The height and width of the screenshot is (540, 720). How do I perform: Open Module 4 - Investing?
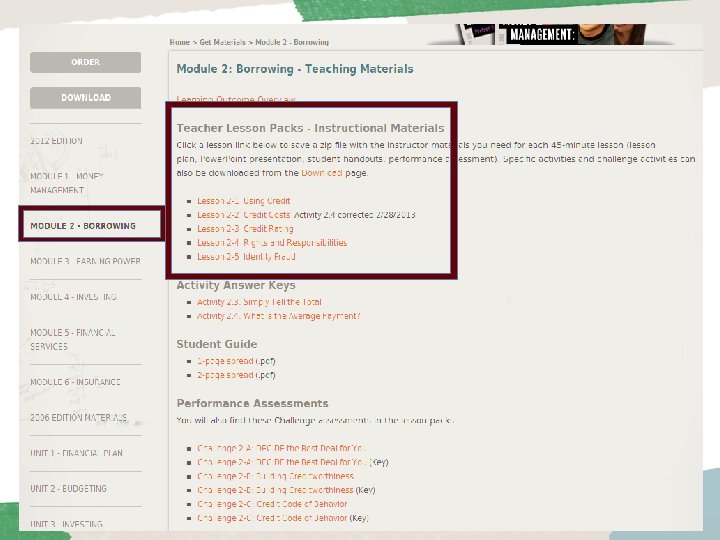pyautogui.click(x=73, y=297)
